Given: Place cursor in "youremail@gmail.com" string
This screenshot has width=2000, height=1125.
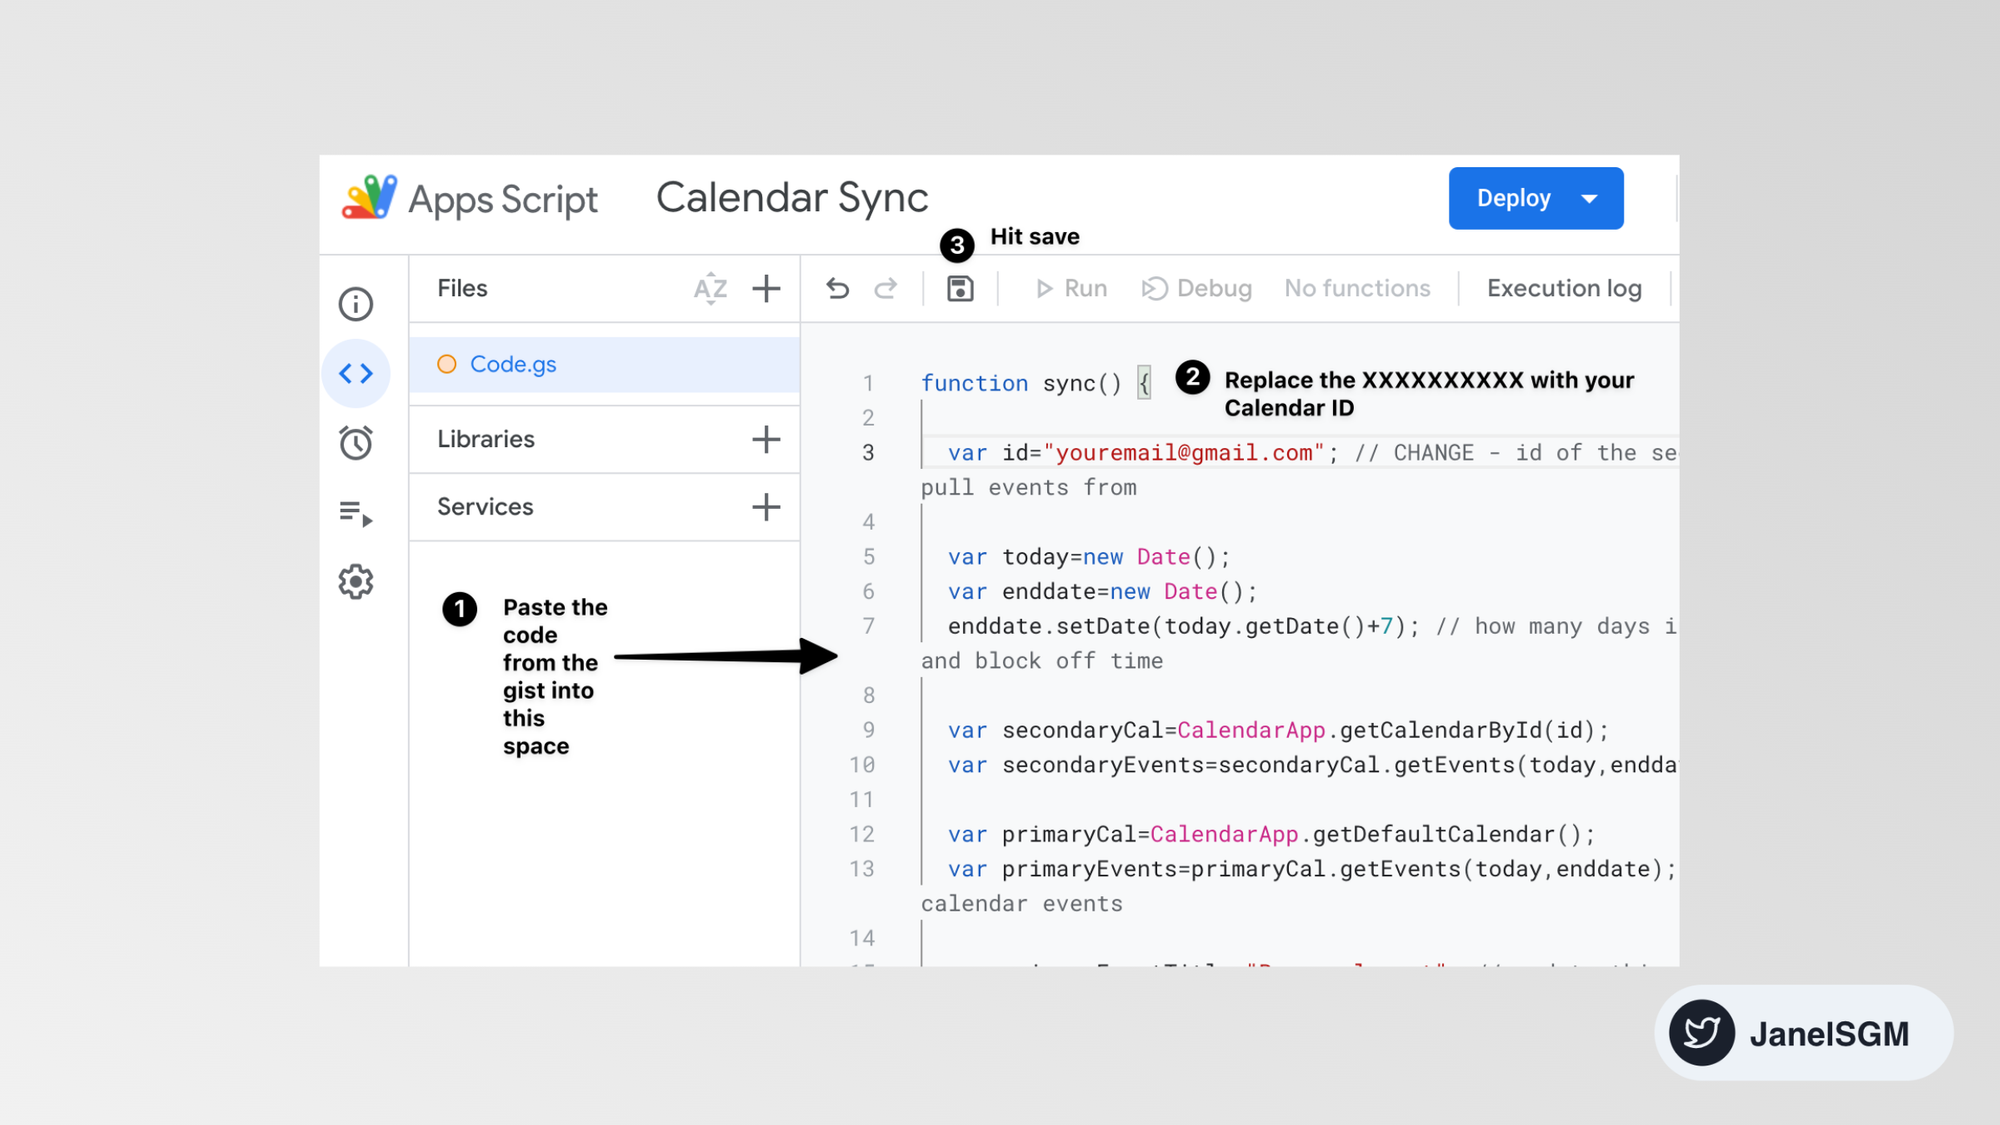Looking at the screenshot, I should [1183, 453].
